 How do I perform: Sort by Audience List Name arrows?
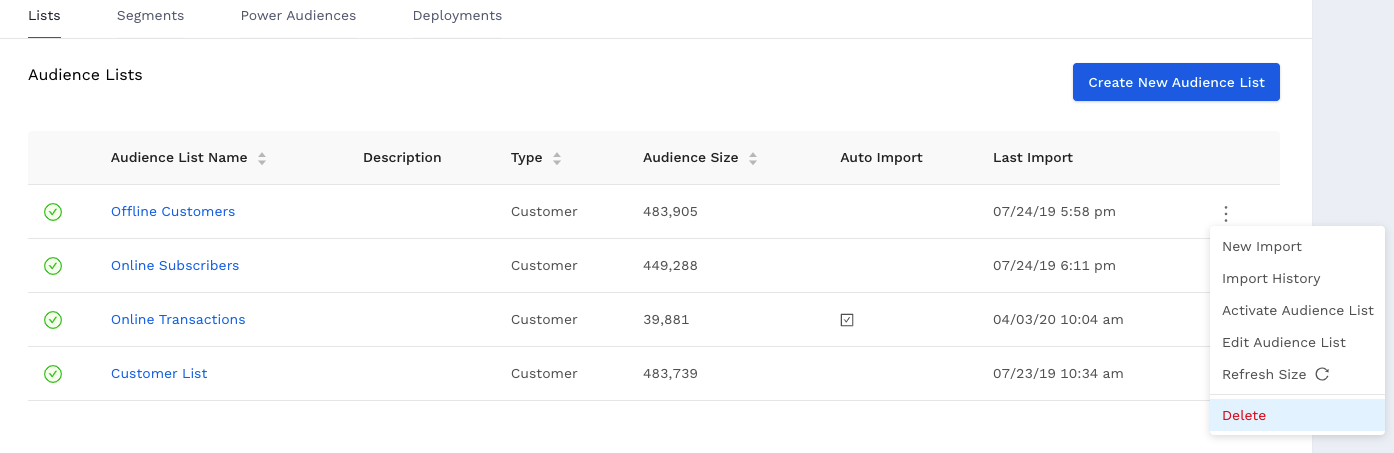262,158
